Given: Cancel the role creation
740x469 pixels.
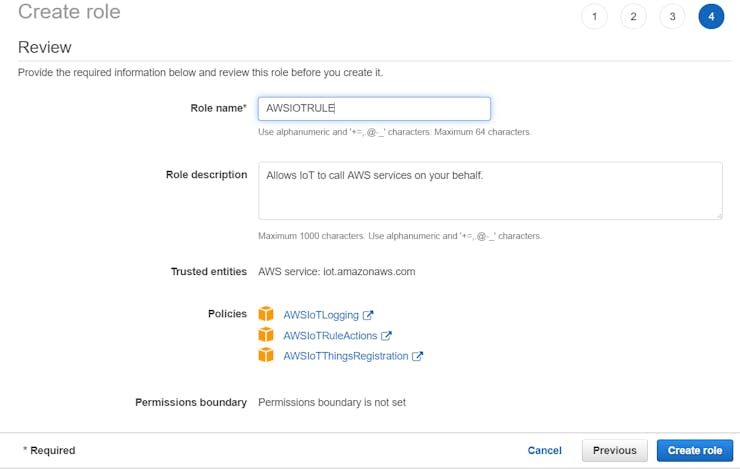Looking at the screenshot, I should point(545,451).
